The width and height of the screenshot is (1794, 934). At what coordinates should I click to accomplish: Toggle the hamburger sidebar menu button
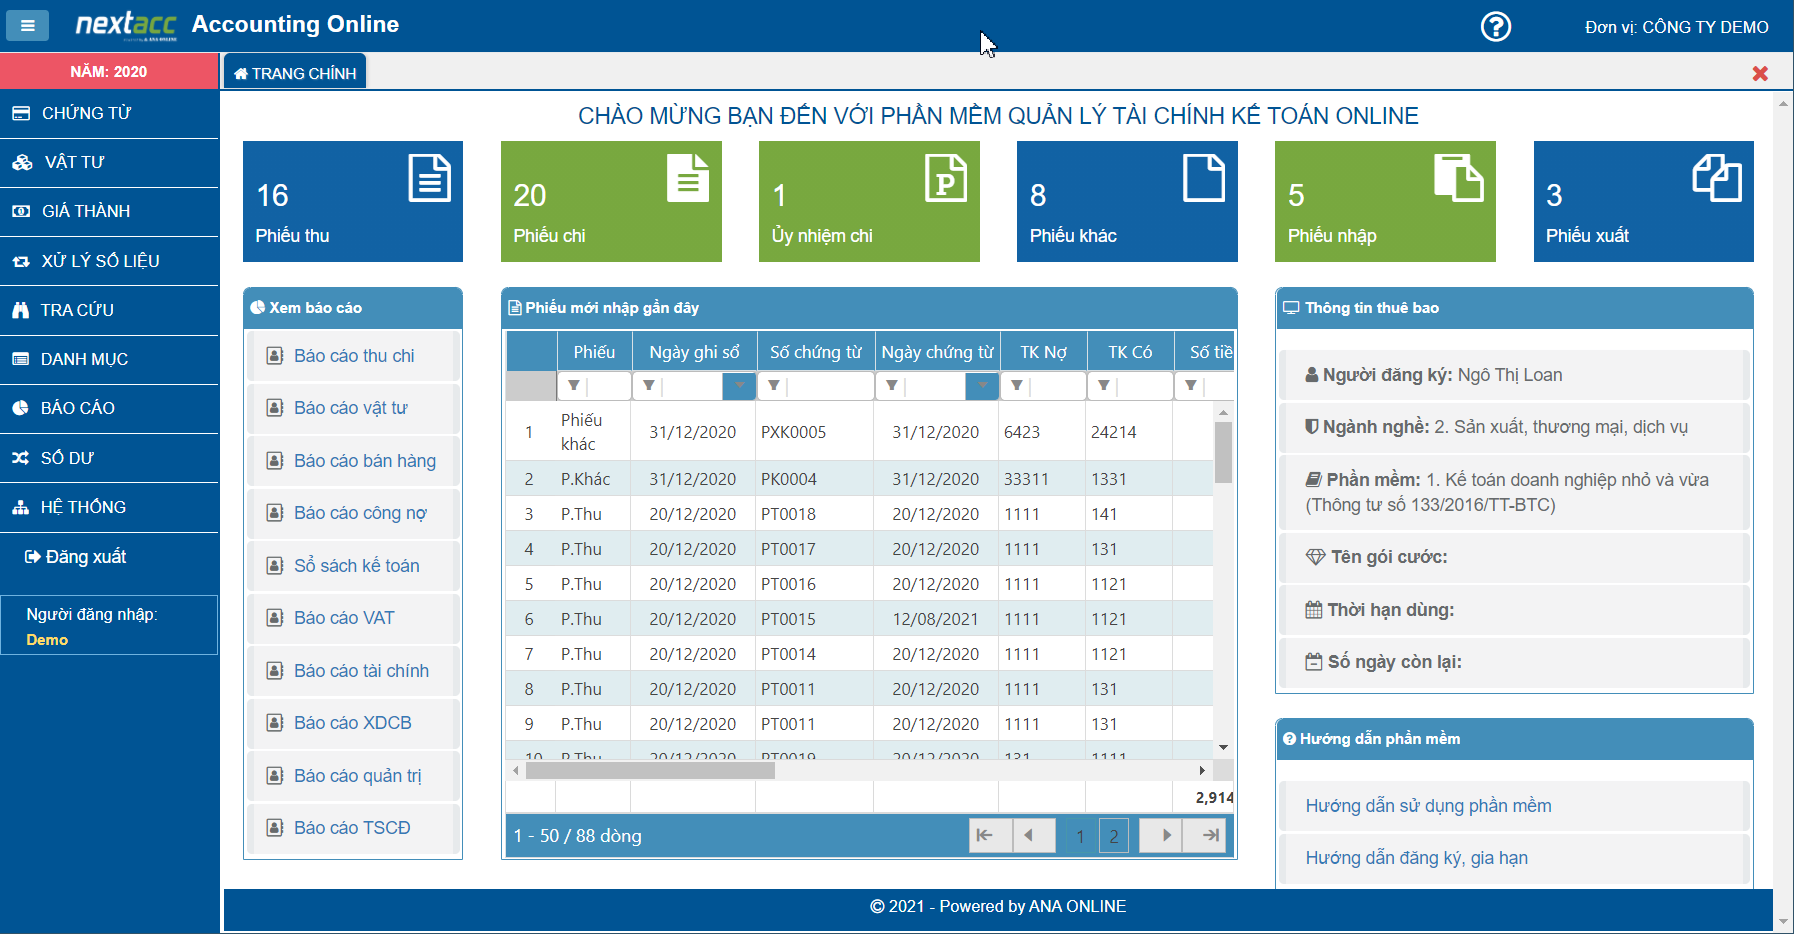pos(27,26)
